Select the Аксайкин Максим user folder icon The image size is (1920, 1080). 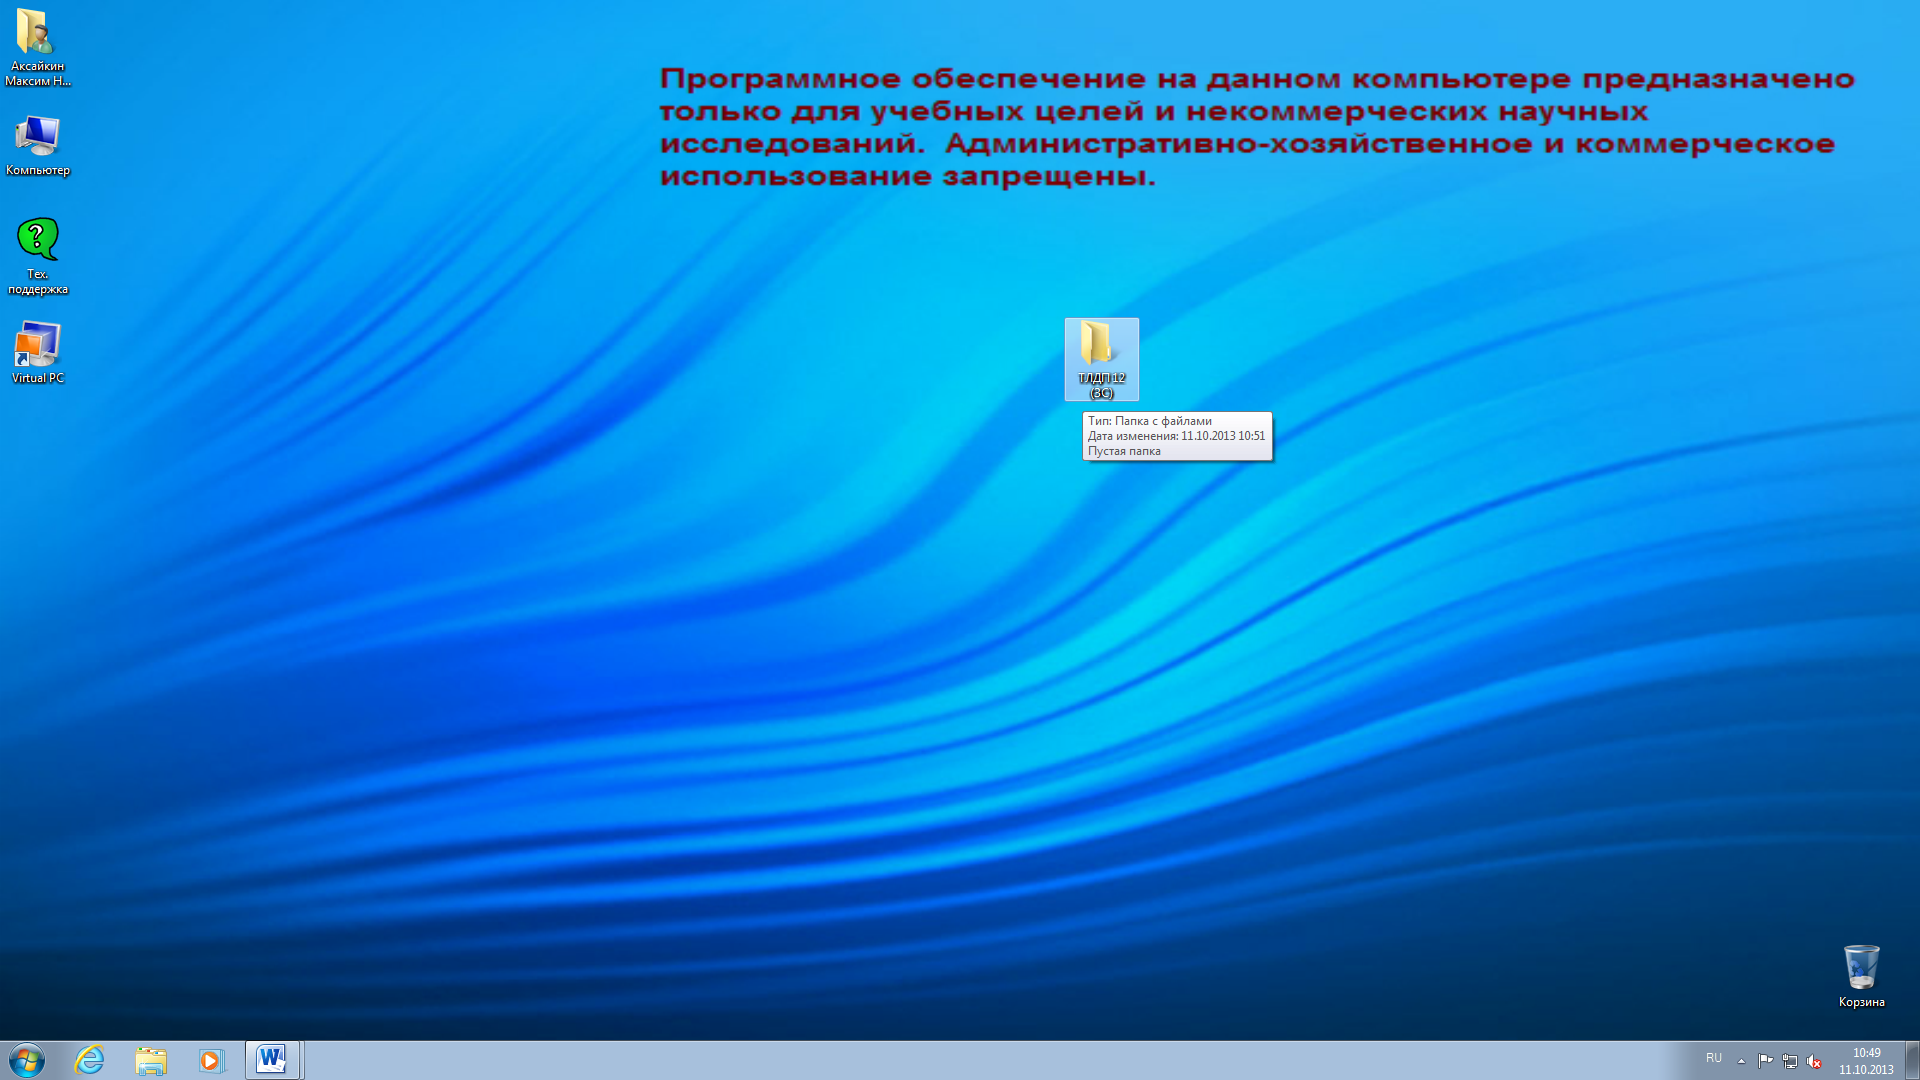(x=37, y=48)
